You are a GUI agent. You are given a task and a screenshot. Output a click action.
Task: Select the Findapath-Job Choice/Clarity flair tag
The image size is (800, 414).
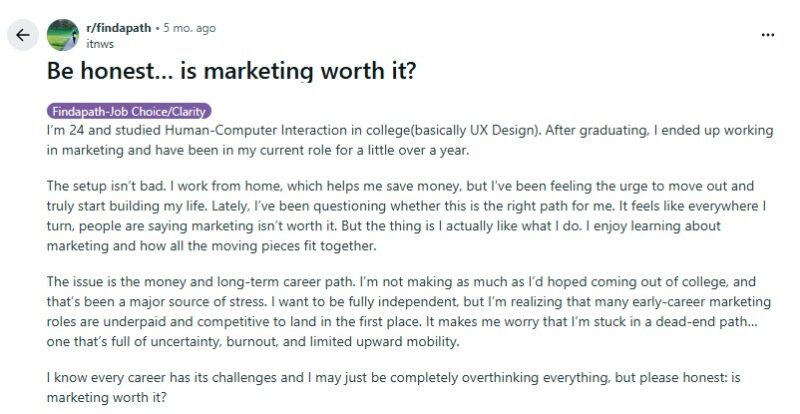click(129, 113)
